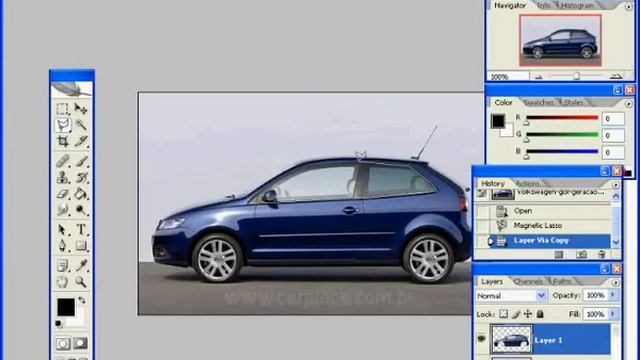Open the Navigator panel menu

coord(628,7)
